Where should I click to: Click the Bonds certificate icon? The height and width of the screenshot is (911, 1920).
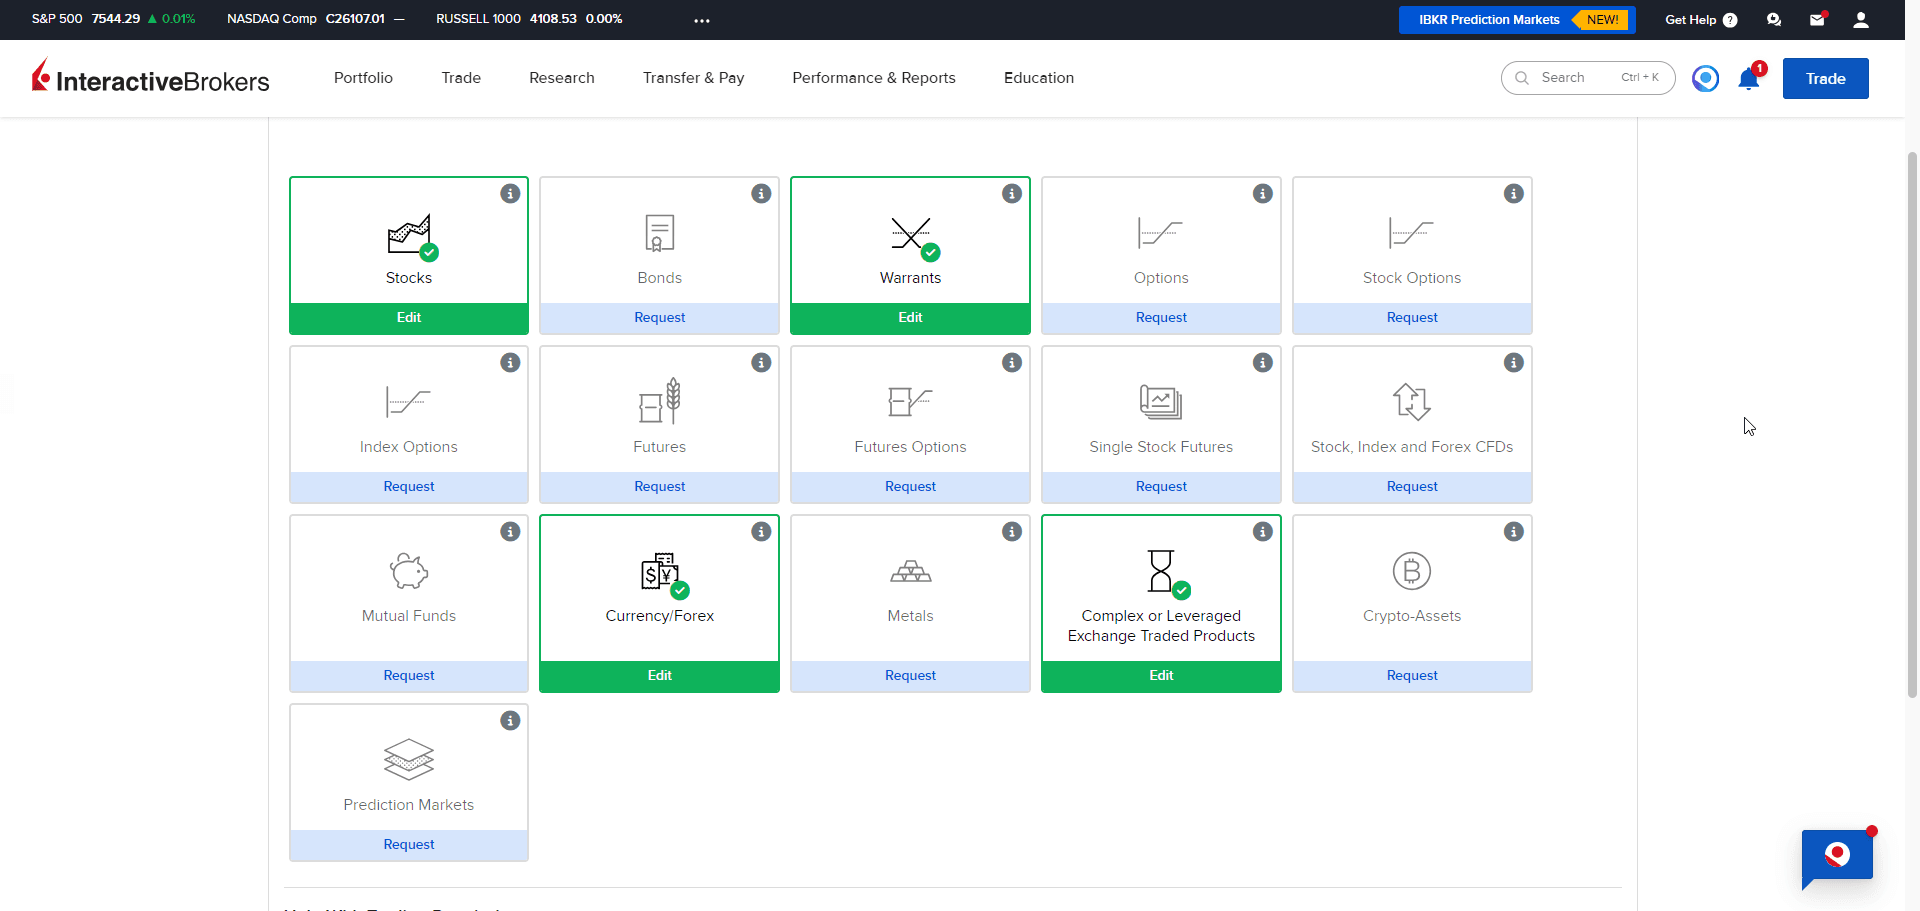point(660,233)
